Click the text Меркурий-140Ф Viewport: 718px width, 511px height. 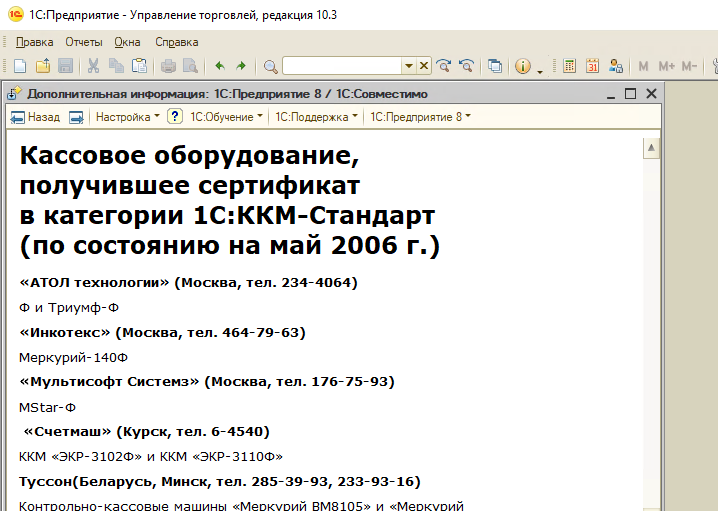coord(73,358)
